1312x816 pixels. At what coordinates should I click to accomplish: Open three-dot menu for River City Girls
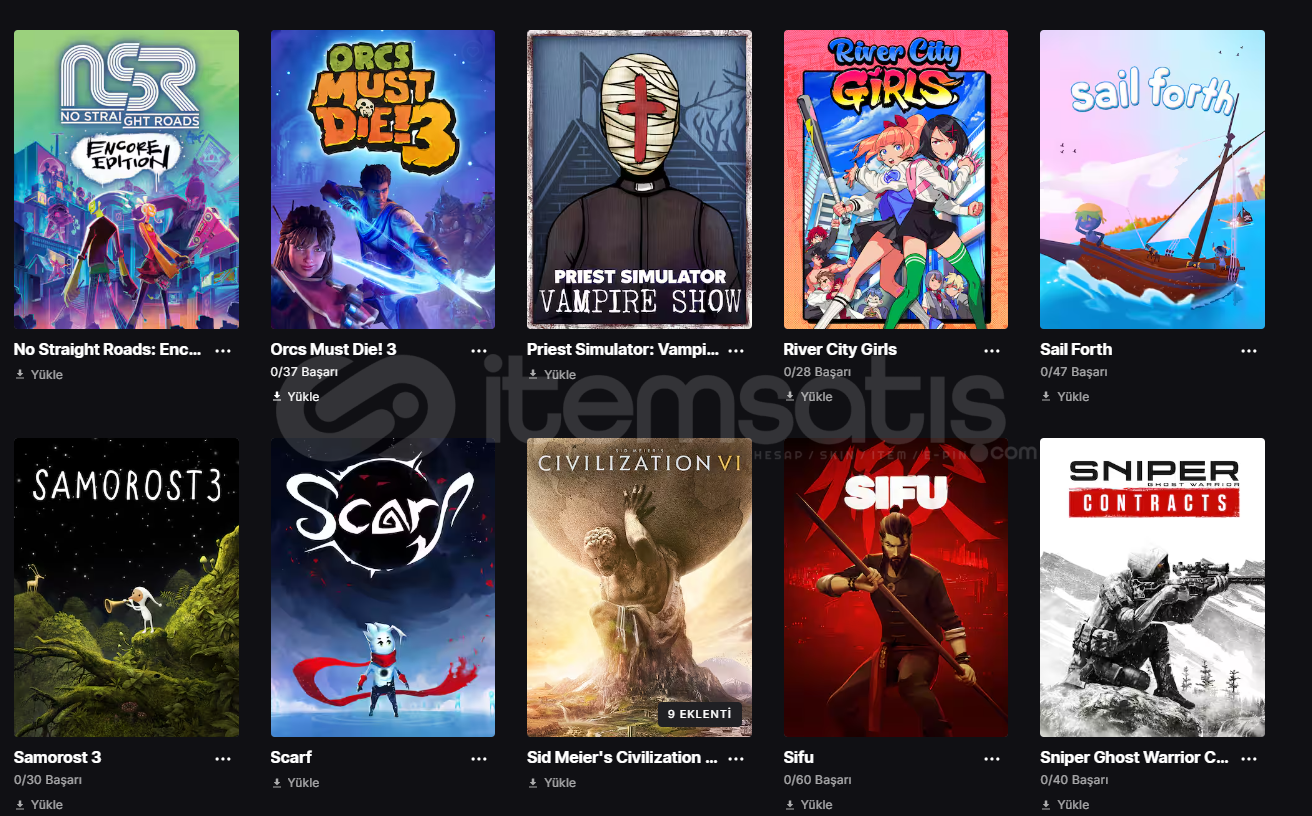(992, 351)
